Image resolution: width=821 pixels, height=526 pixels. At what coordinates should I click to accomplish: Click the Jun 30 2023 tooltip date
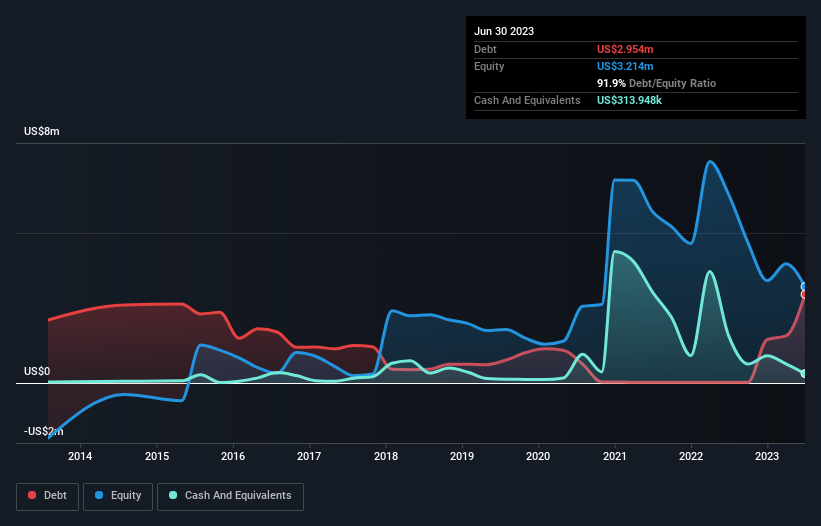[x=504, y=31]
